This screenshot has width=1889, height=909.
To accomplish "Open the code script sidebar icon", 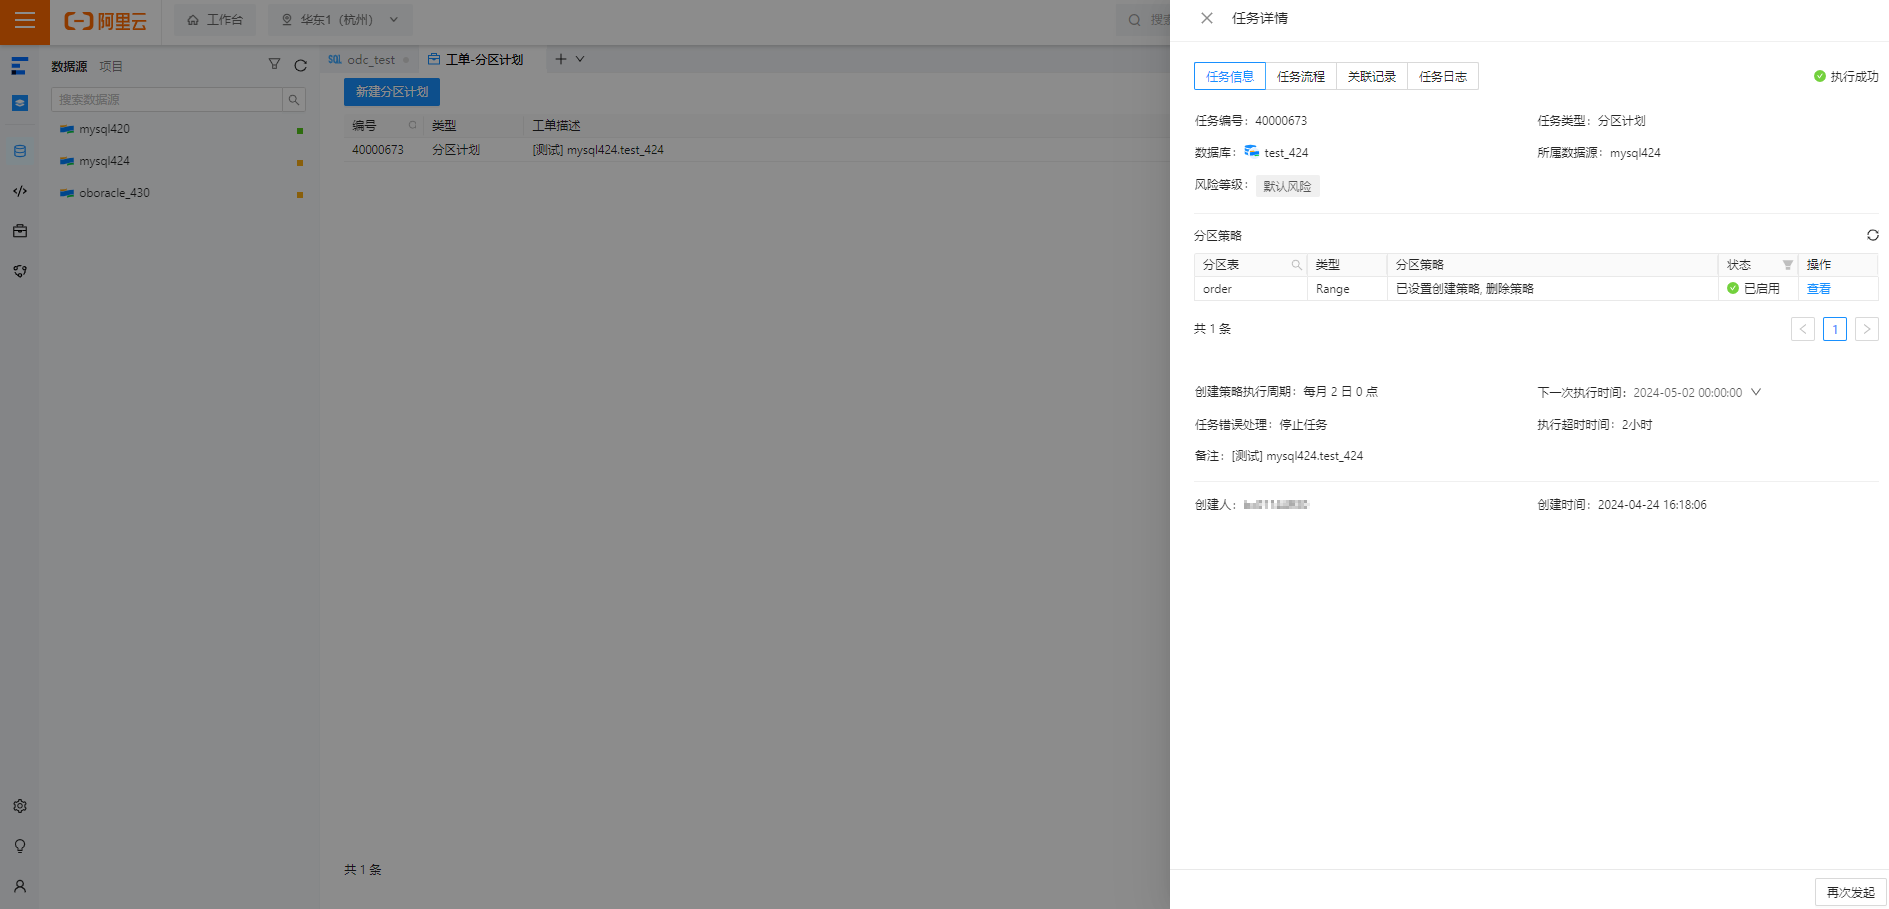I will (x=19, y=191).
